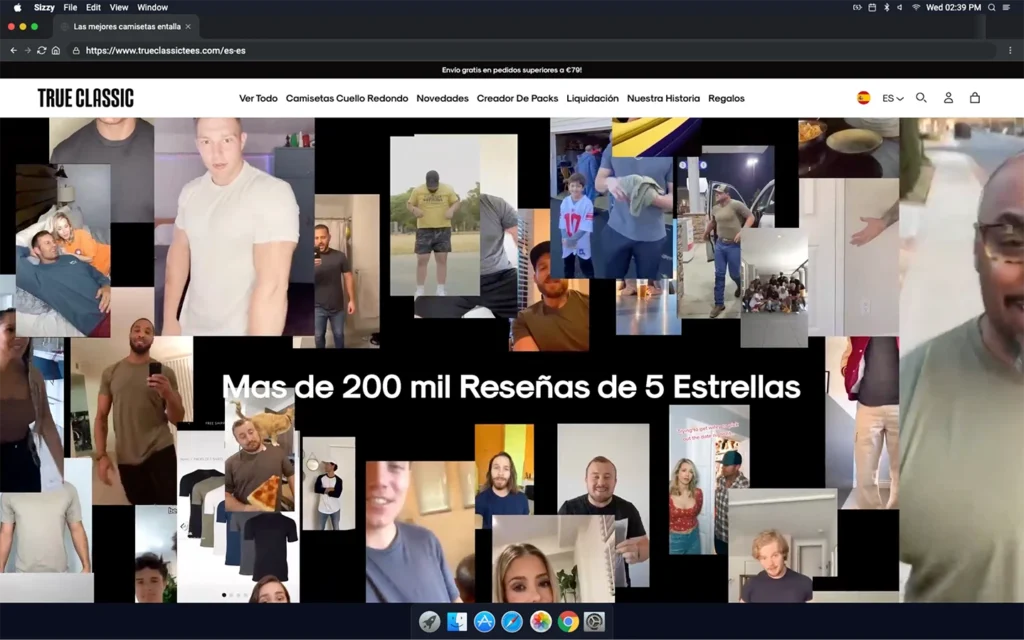Open the site search magnifier icon

coord(921,98)
